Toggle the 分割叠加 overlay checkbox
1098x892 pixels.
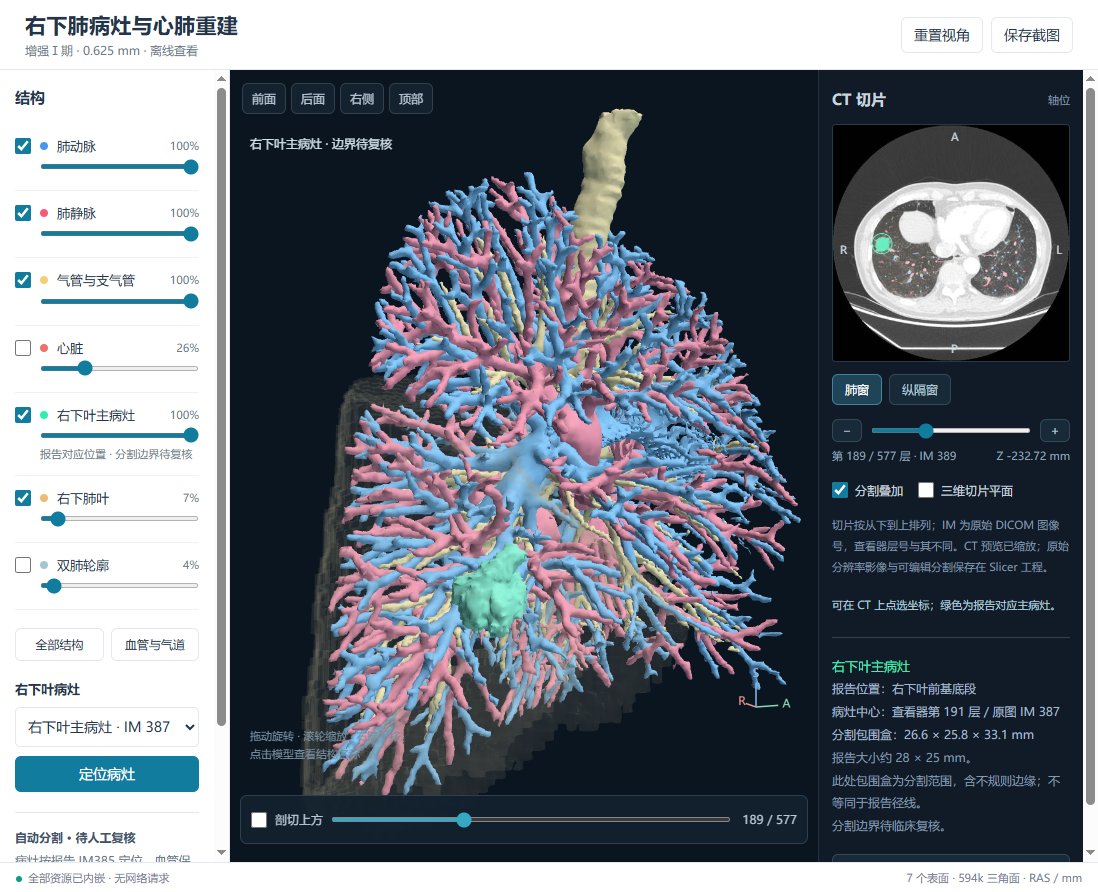[840, 490]
